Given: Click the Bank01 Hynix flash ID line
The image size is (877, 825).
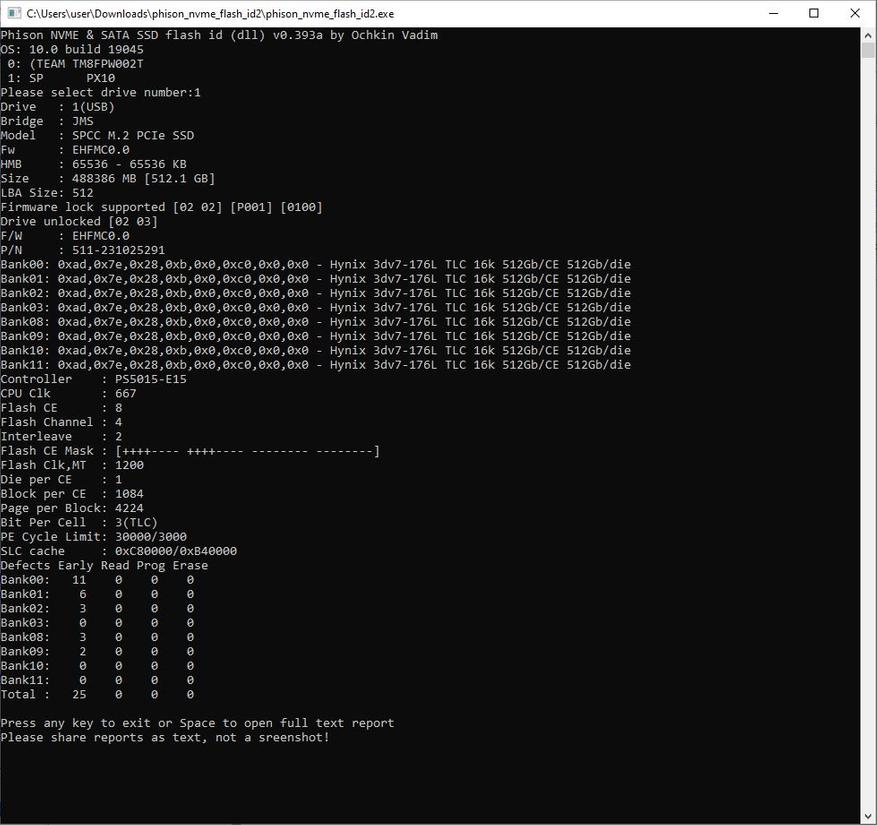Looking at the screenshot, I should [316, 279].
